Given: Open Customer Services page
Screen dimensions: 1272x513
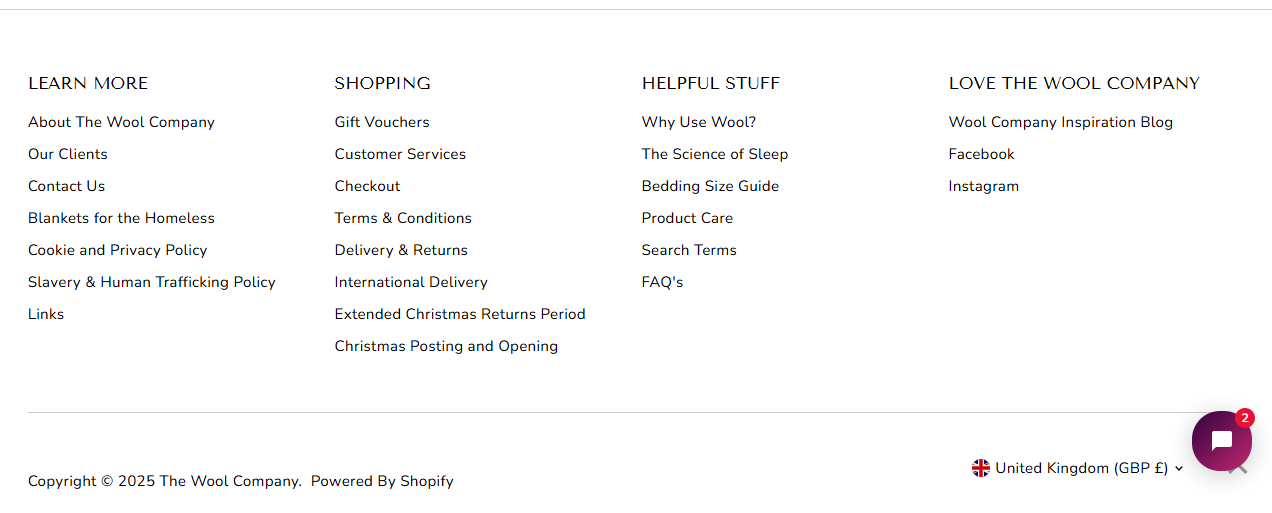Looking at the screenshot, I should tap(400, 154).
